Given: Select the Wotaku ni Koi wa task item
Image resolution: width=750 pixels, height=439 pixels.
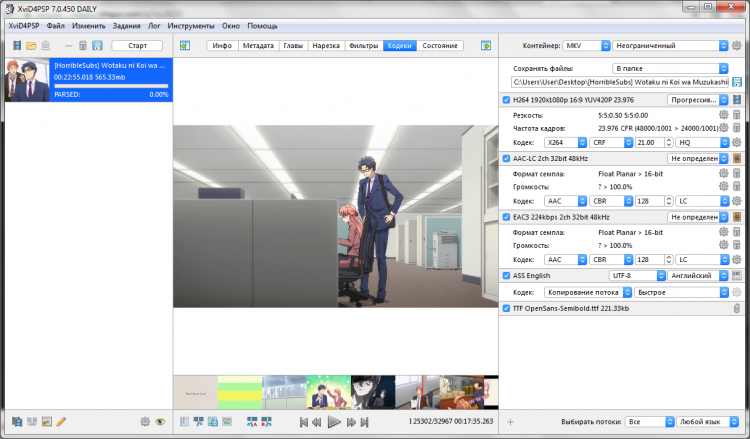Looking at the screenshot, I should pos(88,80).
